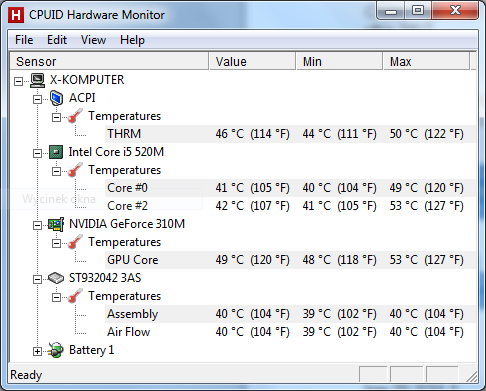Select the X-KOMPUTER computer icon
Viewport: 486px width, 391px height.
[37, 80]
